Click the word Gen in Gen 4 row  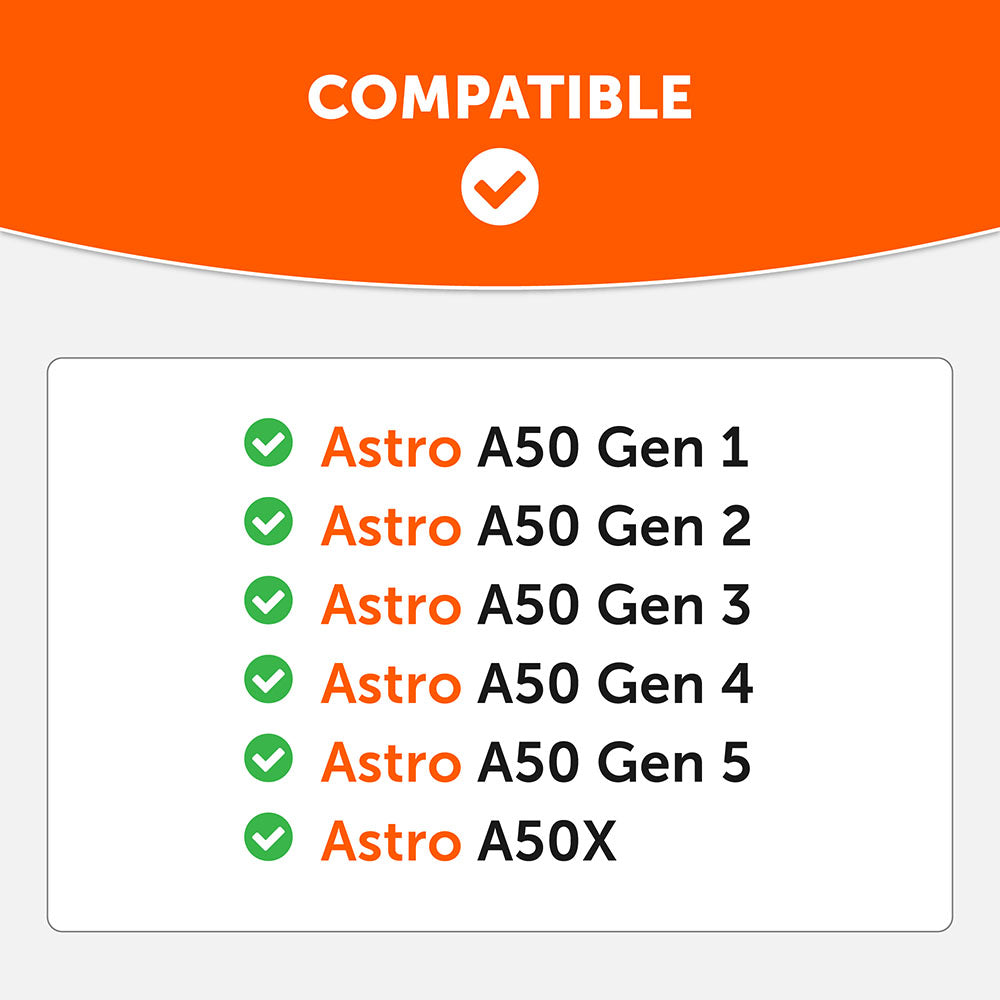651,684
